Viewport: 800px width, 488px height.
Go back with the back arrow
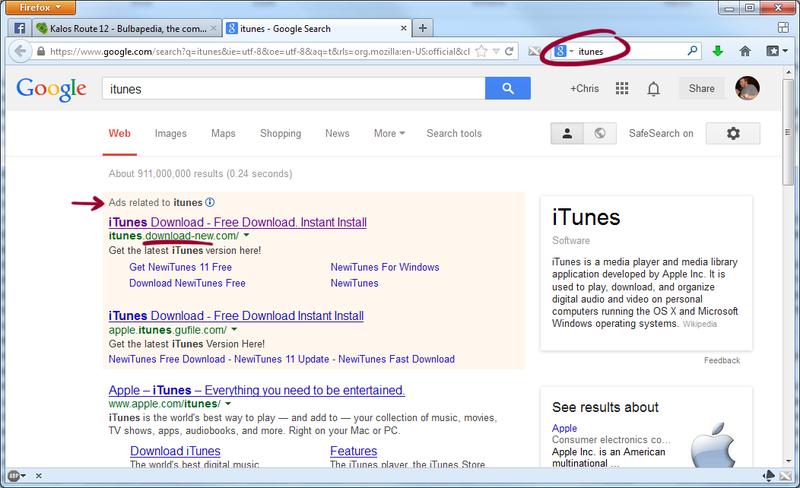(x=20, y=52)
